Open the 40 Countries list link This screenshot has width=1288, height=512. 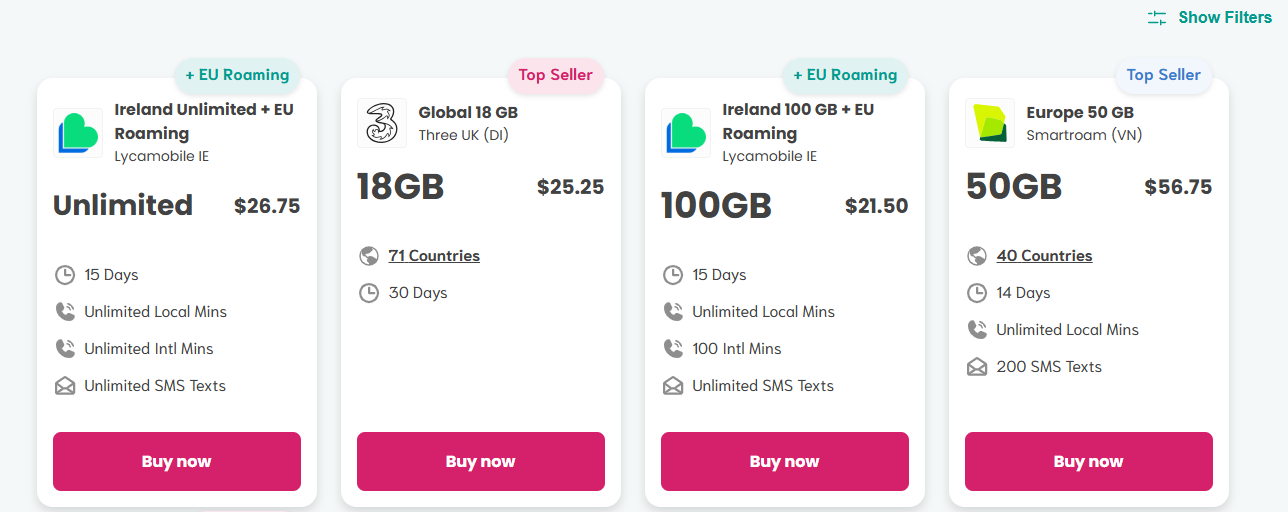tap(1044, 256)
